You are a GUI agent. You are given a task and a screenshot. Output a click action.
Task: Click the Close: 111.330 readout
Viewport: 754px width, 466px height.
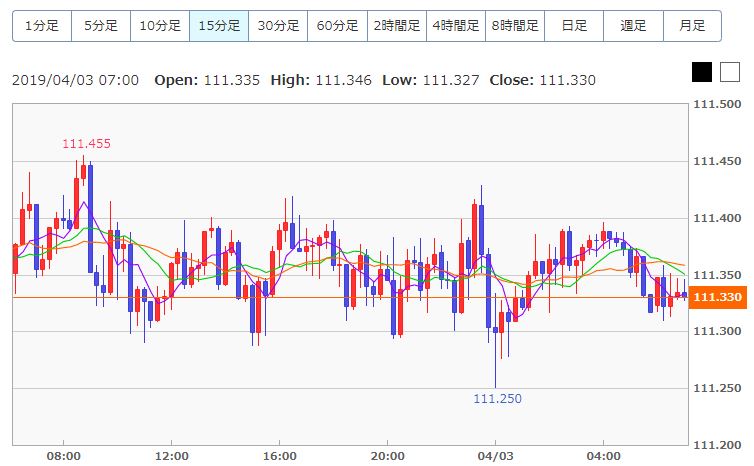(x=542, y=80)
